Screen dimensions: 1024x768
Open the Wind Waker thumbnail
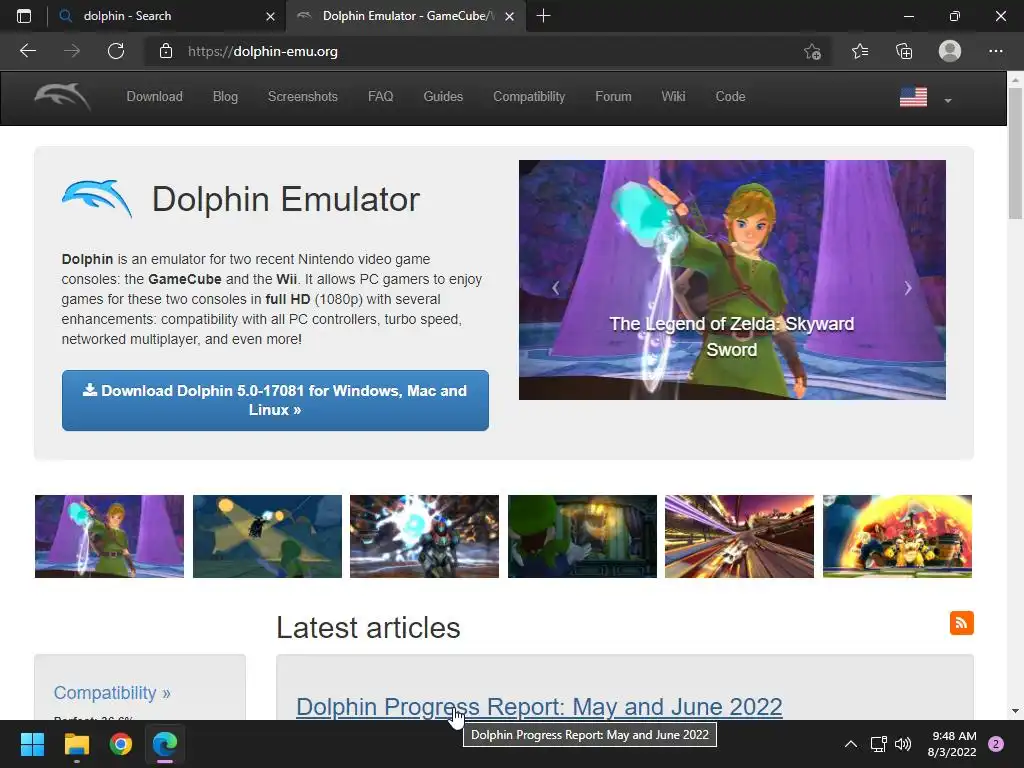click(x=267, y=536)
